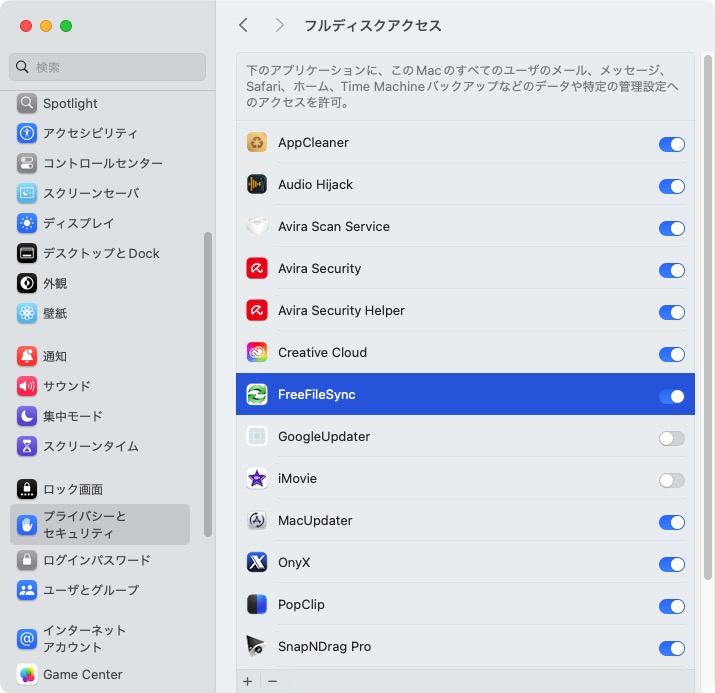Turn on the iMovie toggle

point(671,480)
